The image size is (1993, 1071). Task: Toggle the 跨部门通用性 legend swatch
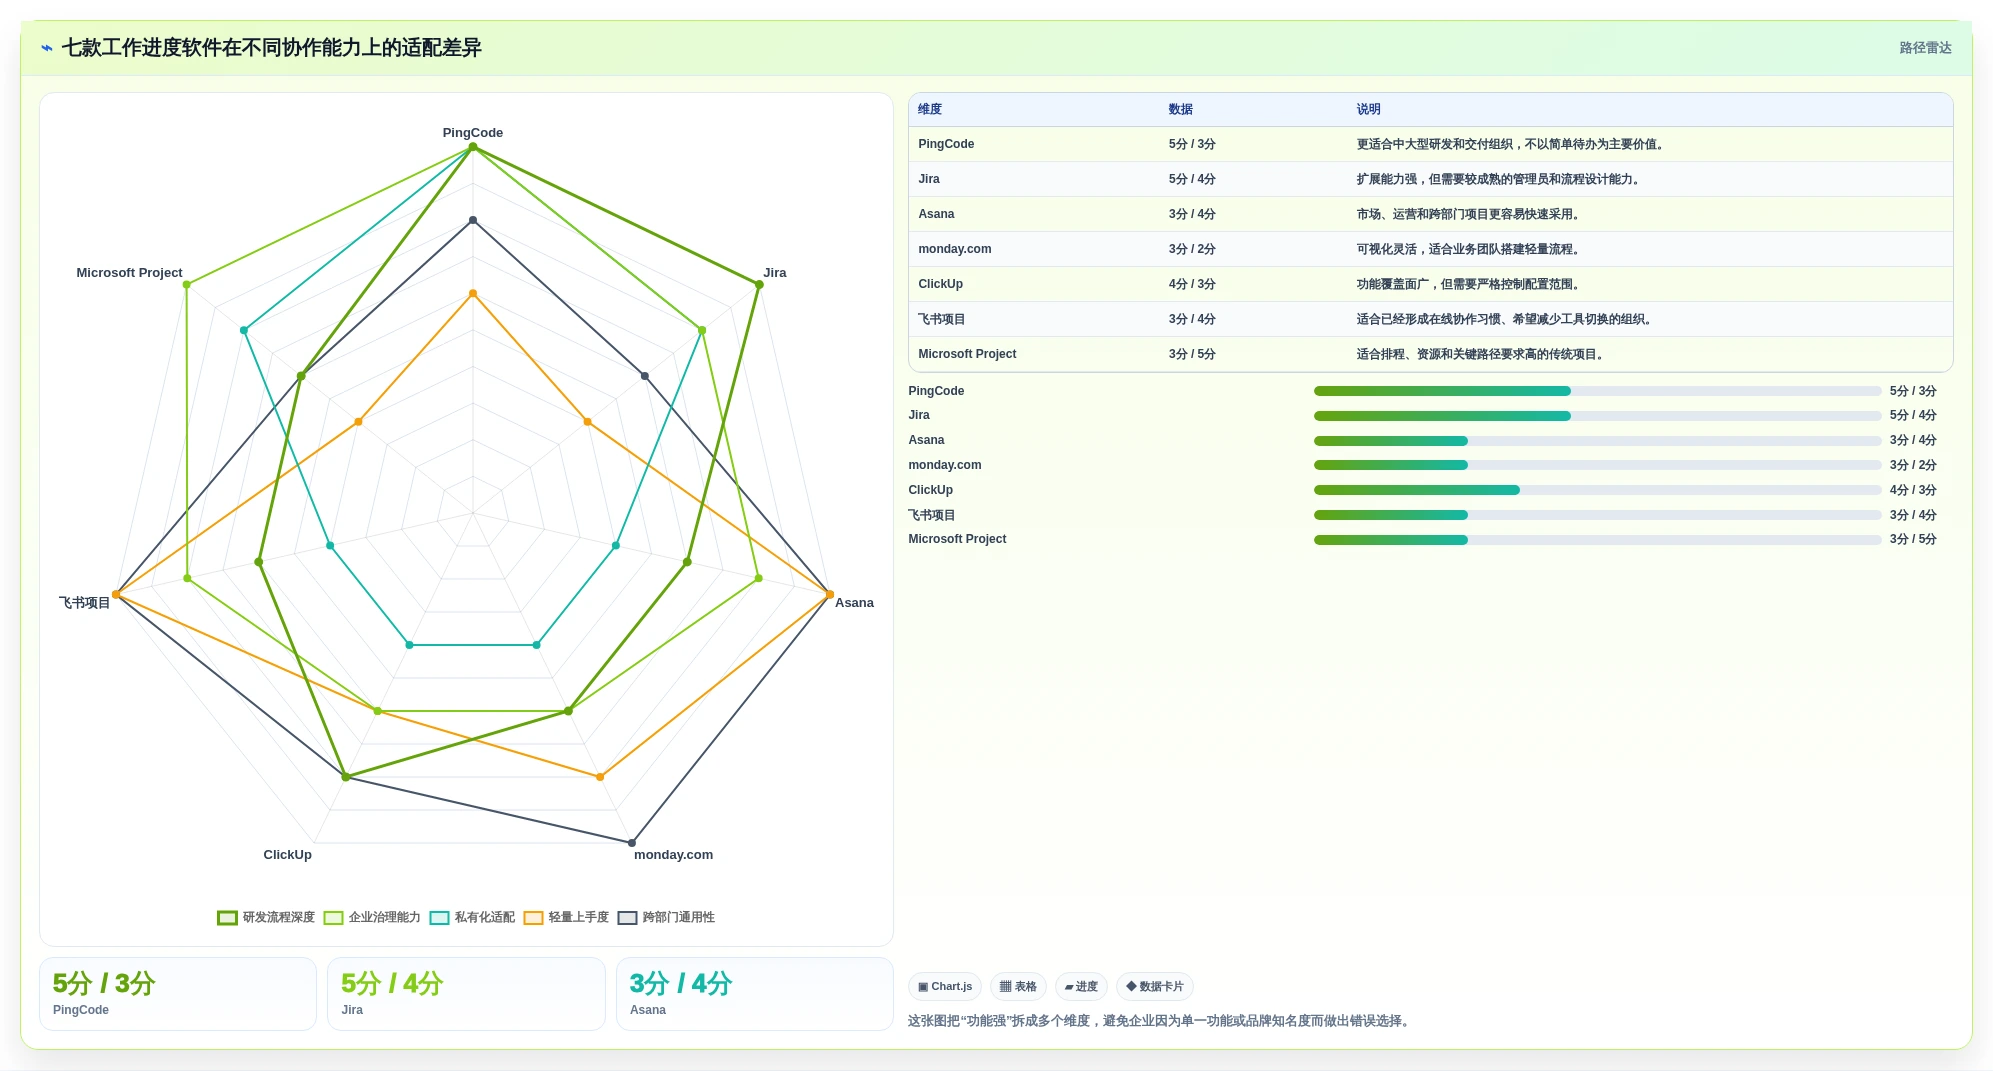click(627, 918)
